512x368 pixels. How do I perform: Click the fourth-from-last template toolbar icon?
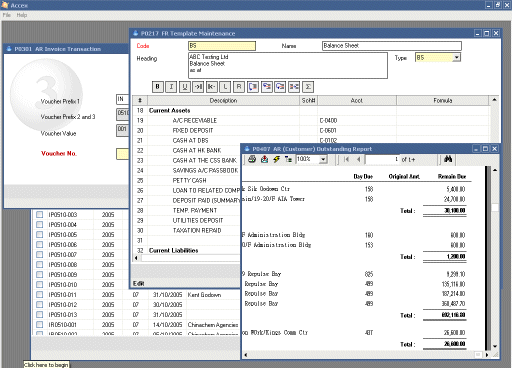(267, 87)
